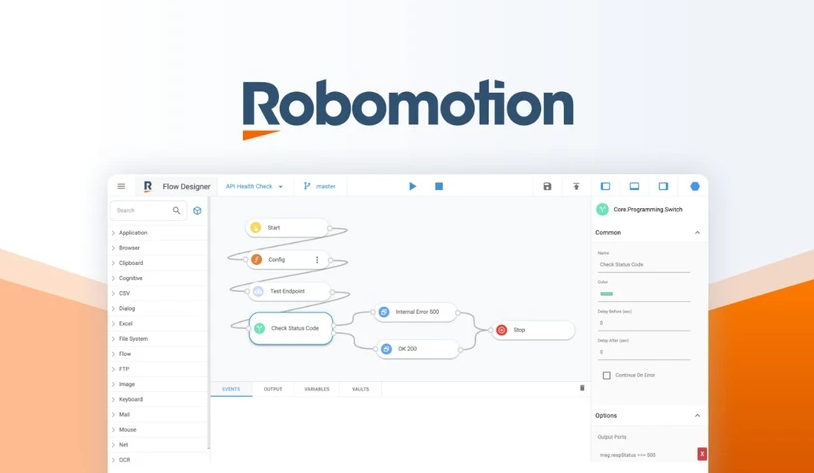The image size is (814, 473).
Task: Expand the Application category
Action: click(158, 233)
